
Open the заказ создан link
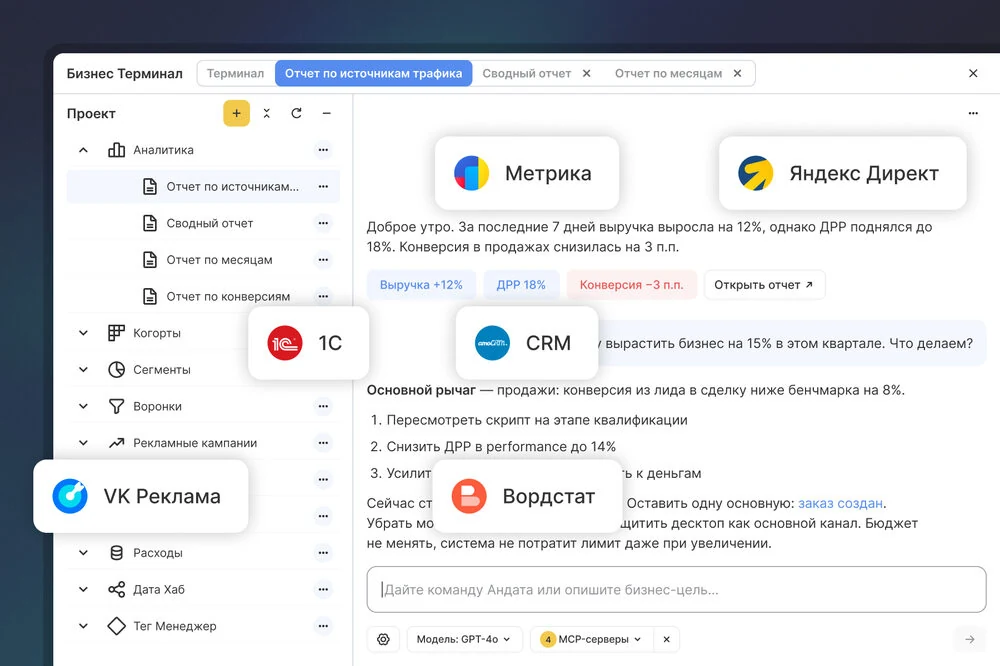[841, 503]
